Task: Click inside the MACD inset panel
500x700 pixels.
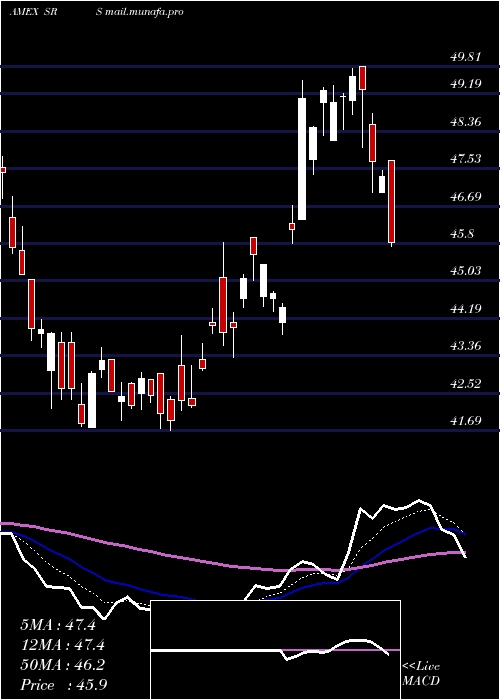Action: pyautogui.click(x=275, y=650)
